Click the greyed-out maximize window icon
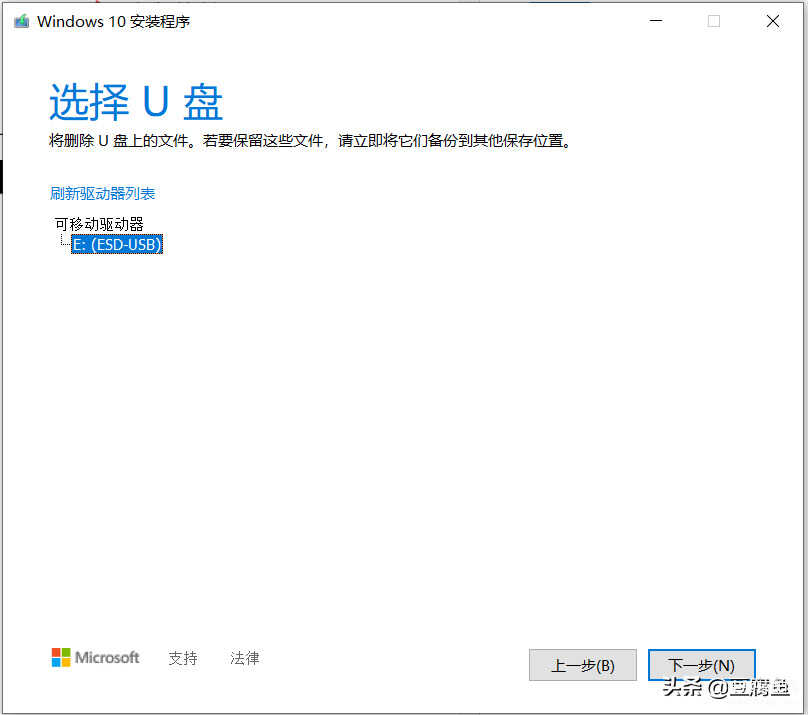Screen dimensions: 808x715 (714, 21)
